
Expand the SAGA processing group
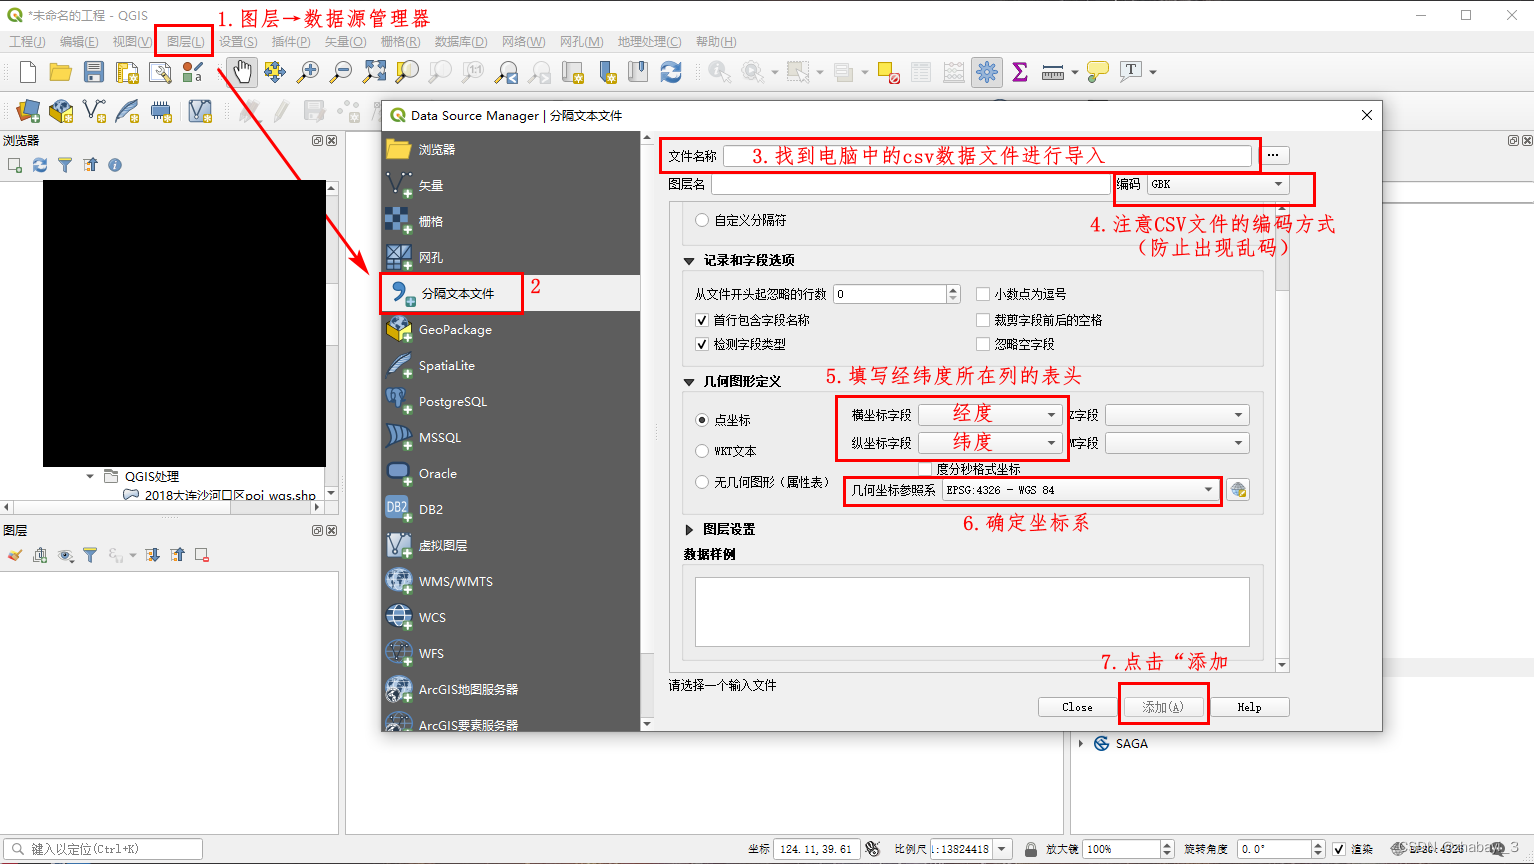pyautogui.click(x=1081, y=744)
